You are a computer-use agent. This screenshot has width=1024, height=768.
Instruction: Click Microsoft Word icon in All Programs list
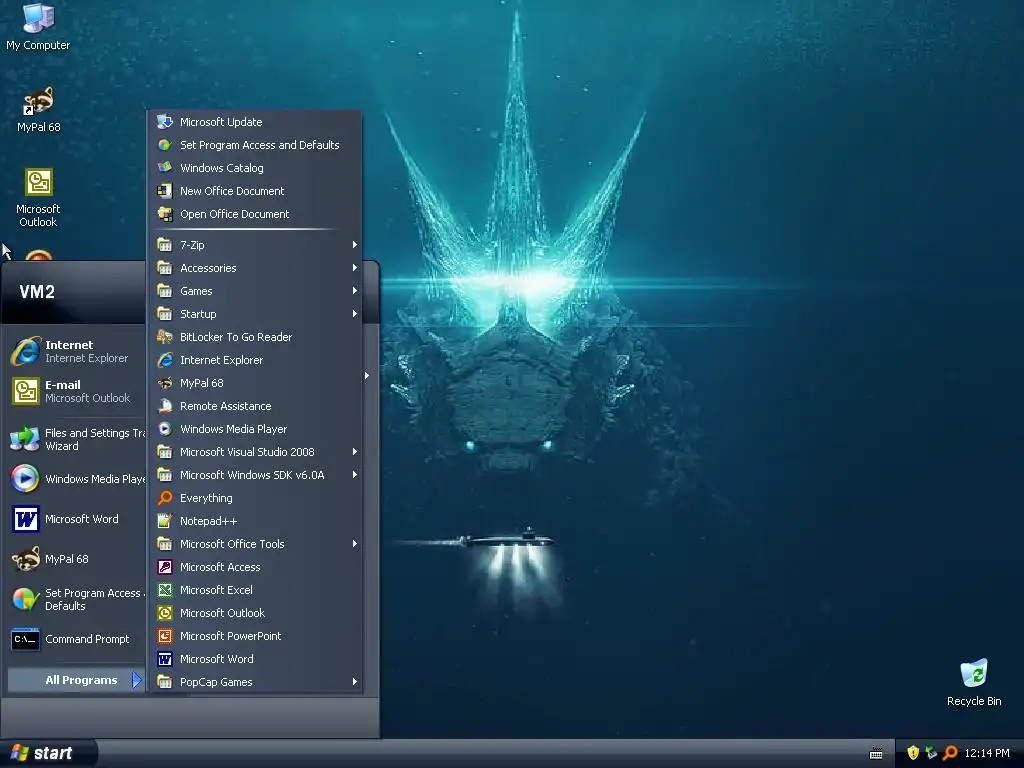(165, 659)
